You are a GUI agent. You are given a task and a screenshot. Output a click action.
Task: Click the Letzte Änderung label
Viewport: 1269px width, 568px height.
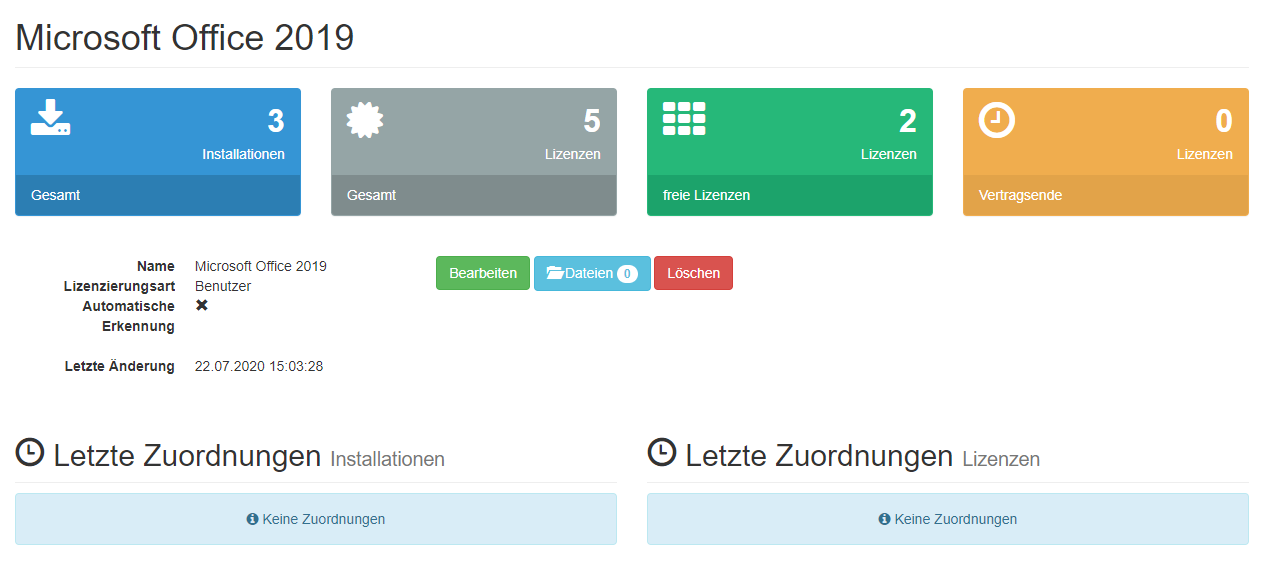[x=120, y=366]
